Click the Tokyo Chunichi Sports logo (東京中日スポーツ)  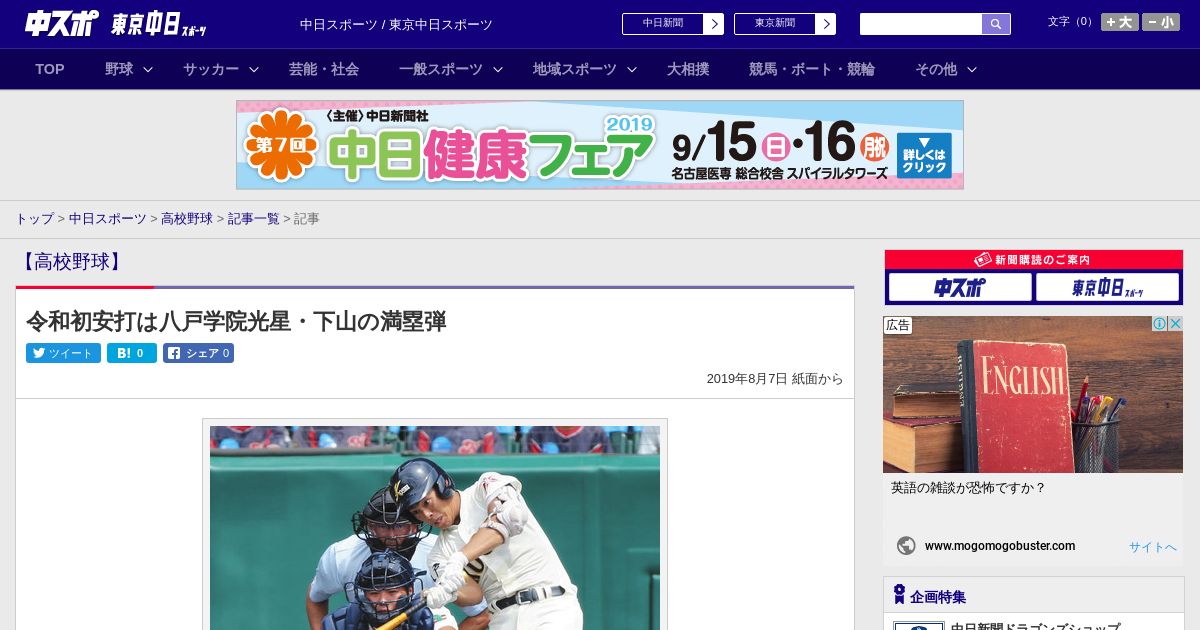pyautogui.click(x=158, y=24)
